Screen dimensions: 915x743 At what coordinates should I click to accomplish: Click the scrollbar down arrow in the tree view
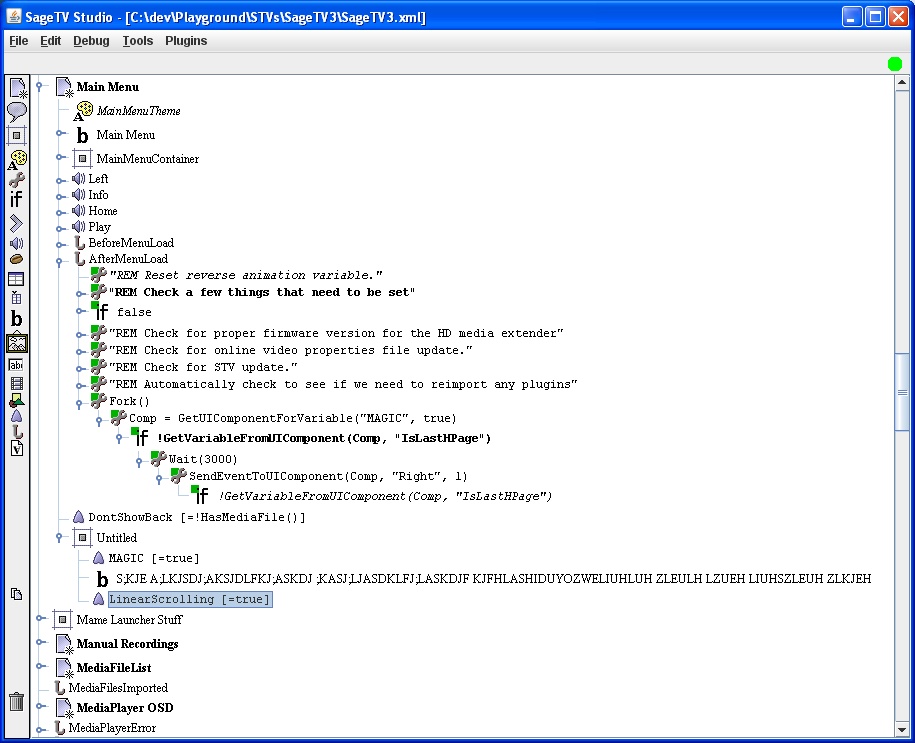902,730
